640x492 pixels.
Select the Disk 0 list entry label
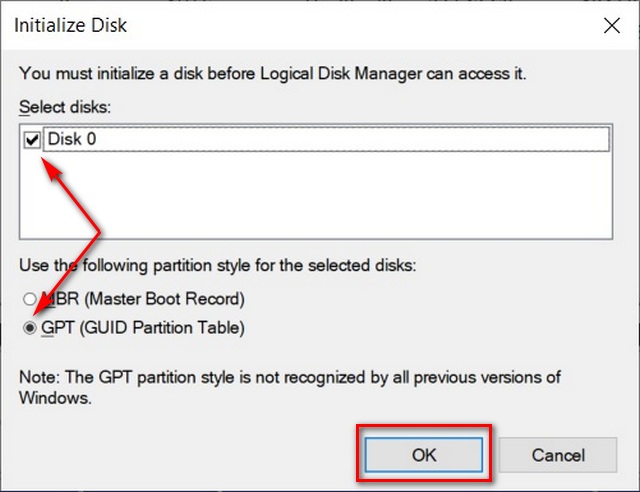[x=72, y=140]
